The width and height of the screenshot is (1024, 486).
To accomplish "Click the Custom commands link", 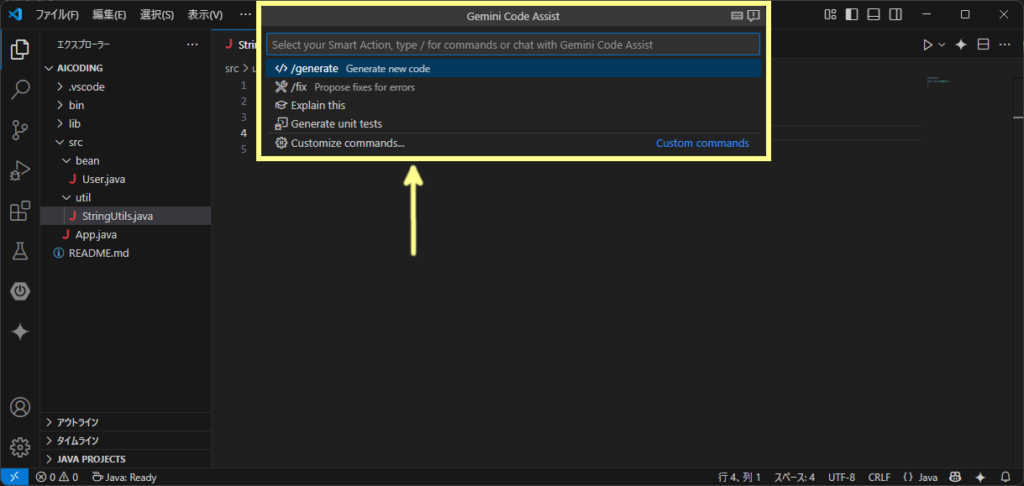I will [x=703, y=143].
